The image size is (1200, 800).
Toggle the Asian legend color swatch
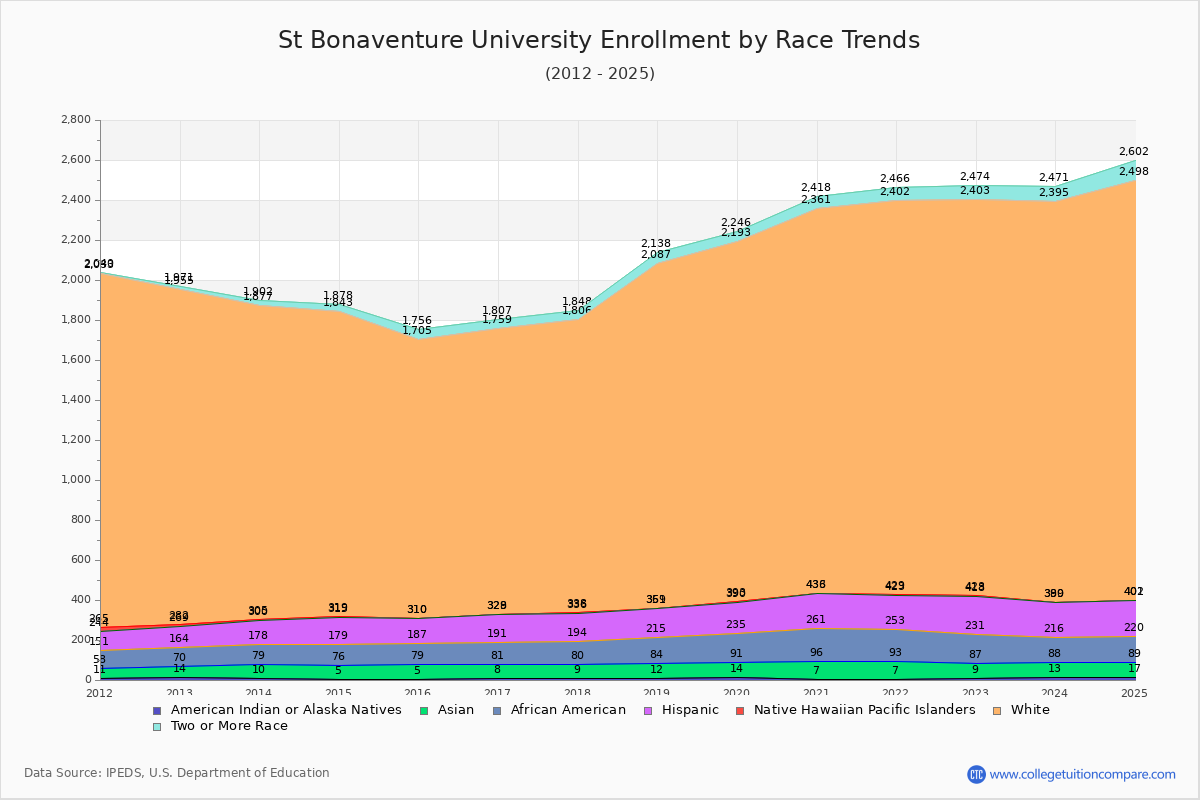click(x=424, y=710)
